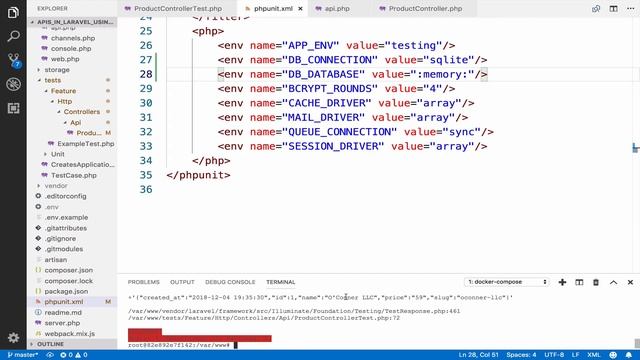Viewport: 640px width, 360px height.
Task: Open errors and warnings count in status bar
Action: click(x=74, y=355)
